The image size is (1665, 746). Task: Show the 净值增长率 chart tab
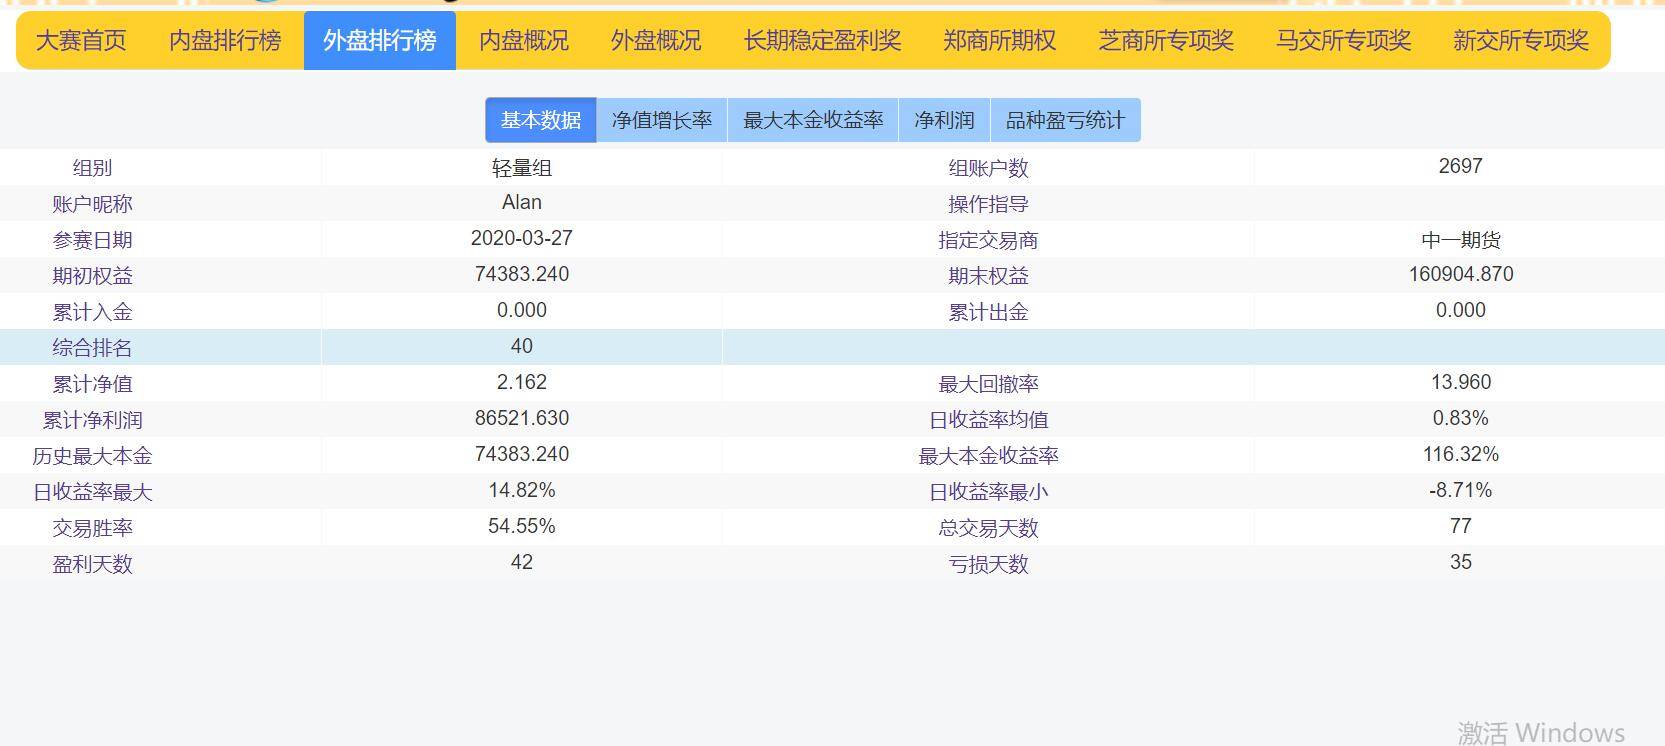[662, 120]
